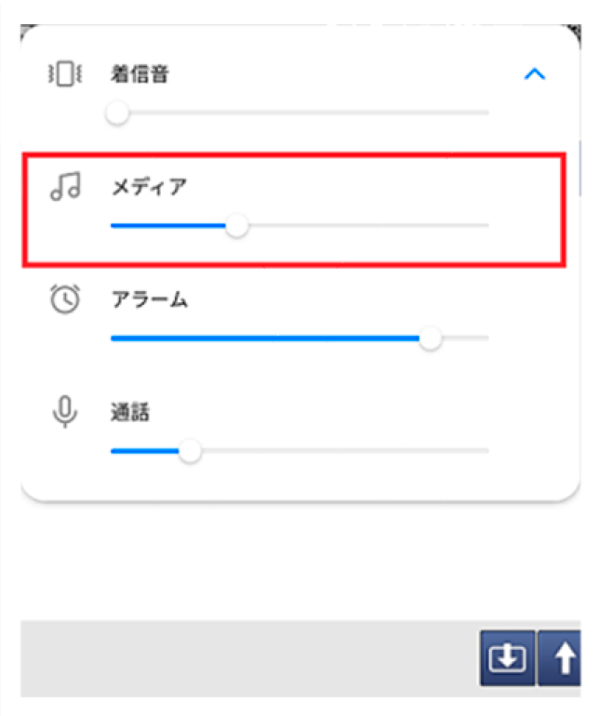Click the アラーム slider handle

[x=430, y=338]
